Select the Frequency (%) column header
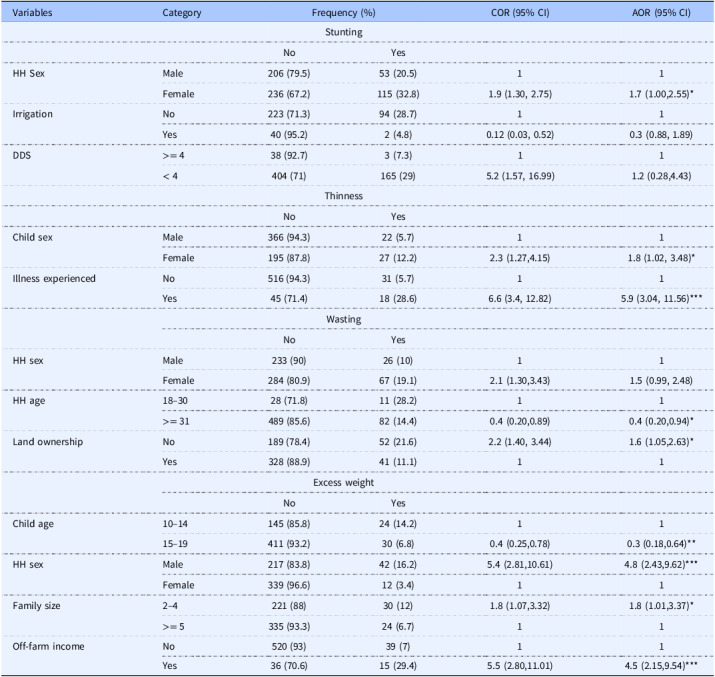 343,13
